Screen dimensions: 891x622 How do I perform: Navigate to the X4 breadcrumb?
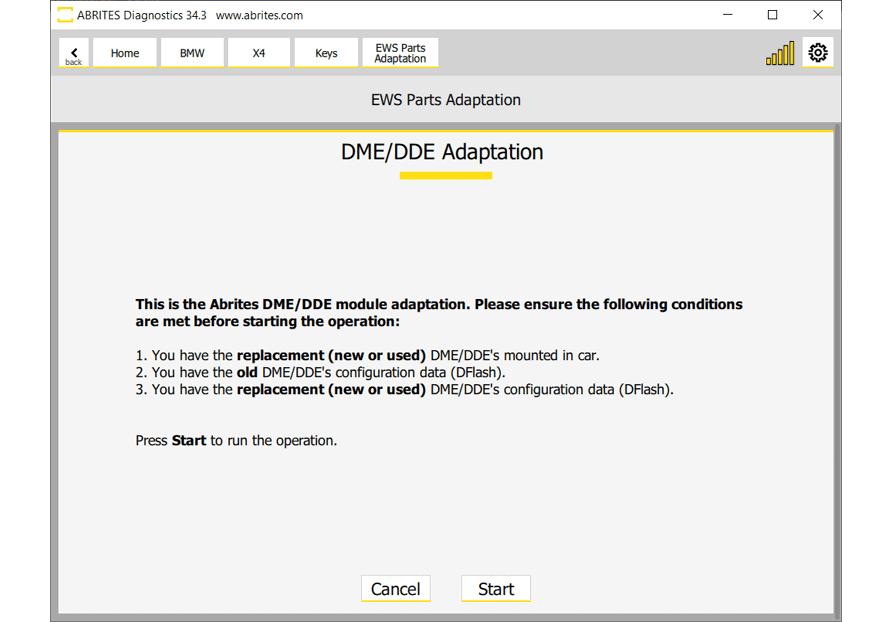[x=259, y=53]
